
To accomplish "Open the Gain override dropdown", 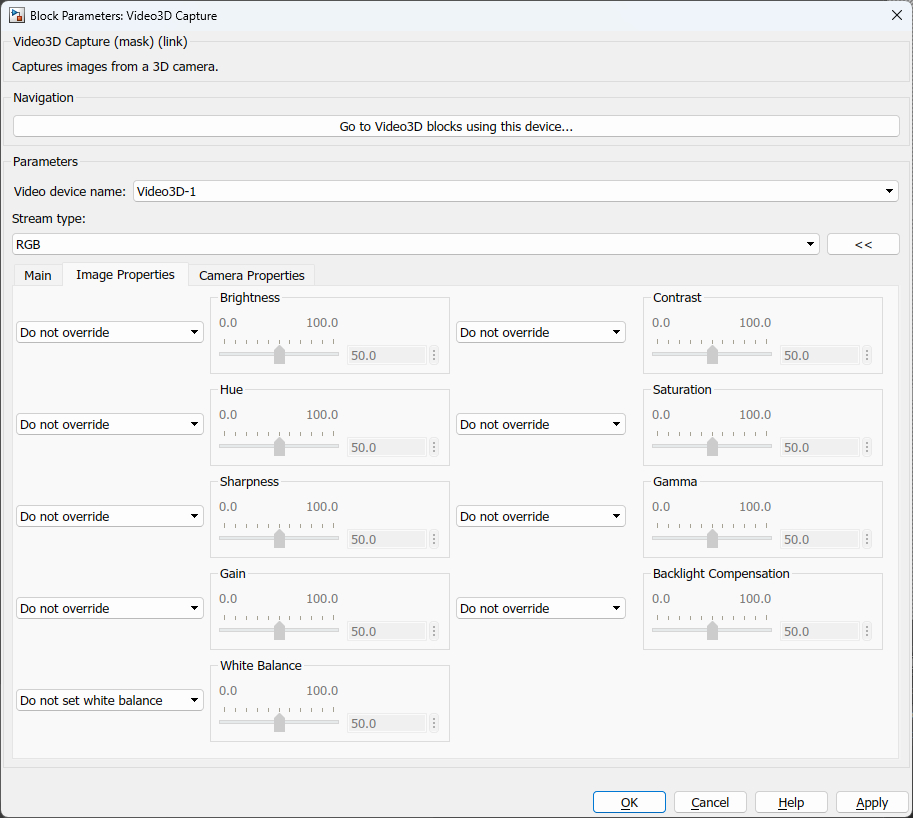I will click(x=109, y=608).
